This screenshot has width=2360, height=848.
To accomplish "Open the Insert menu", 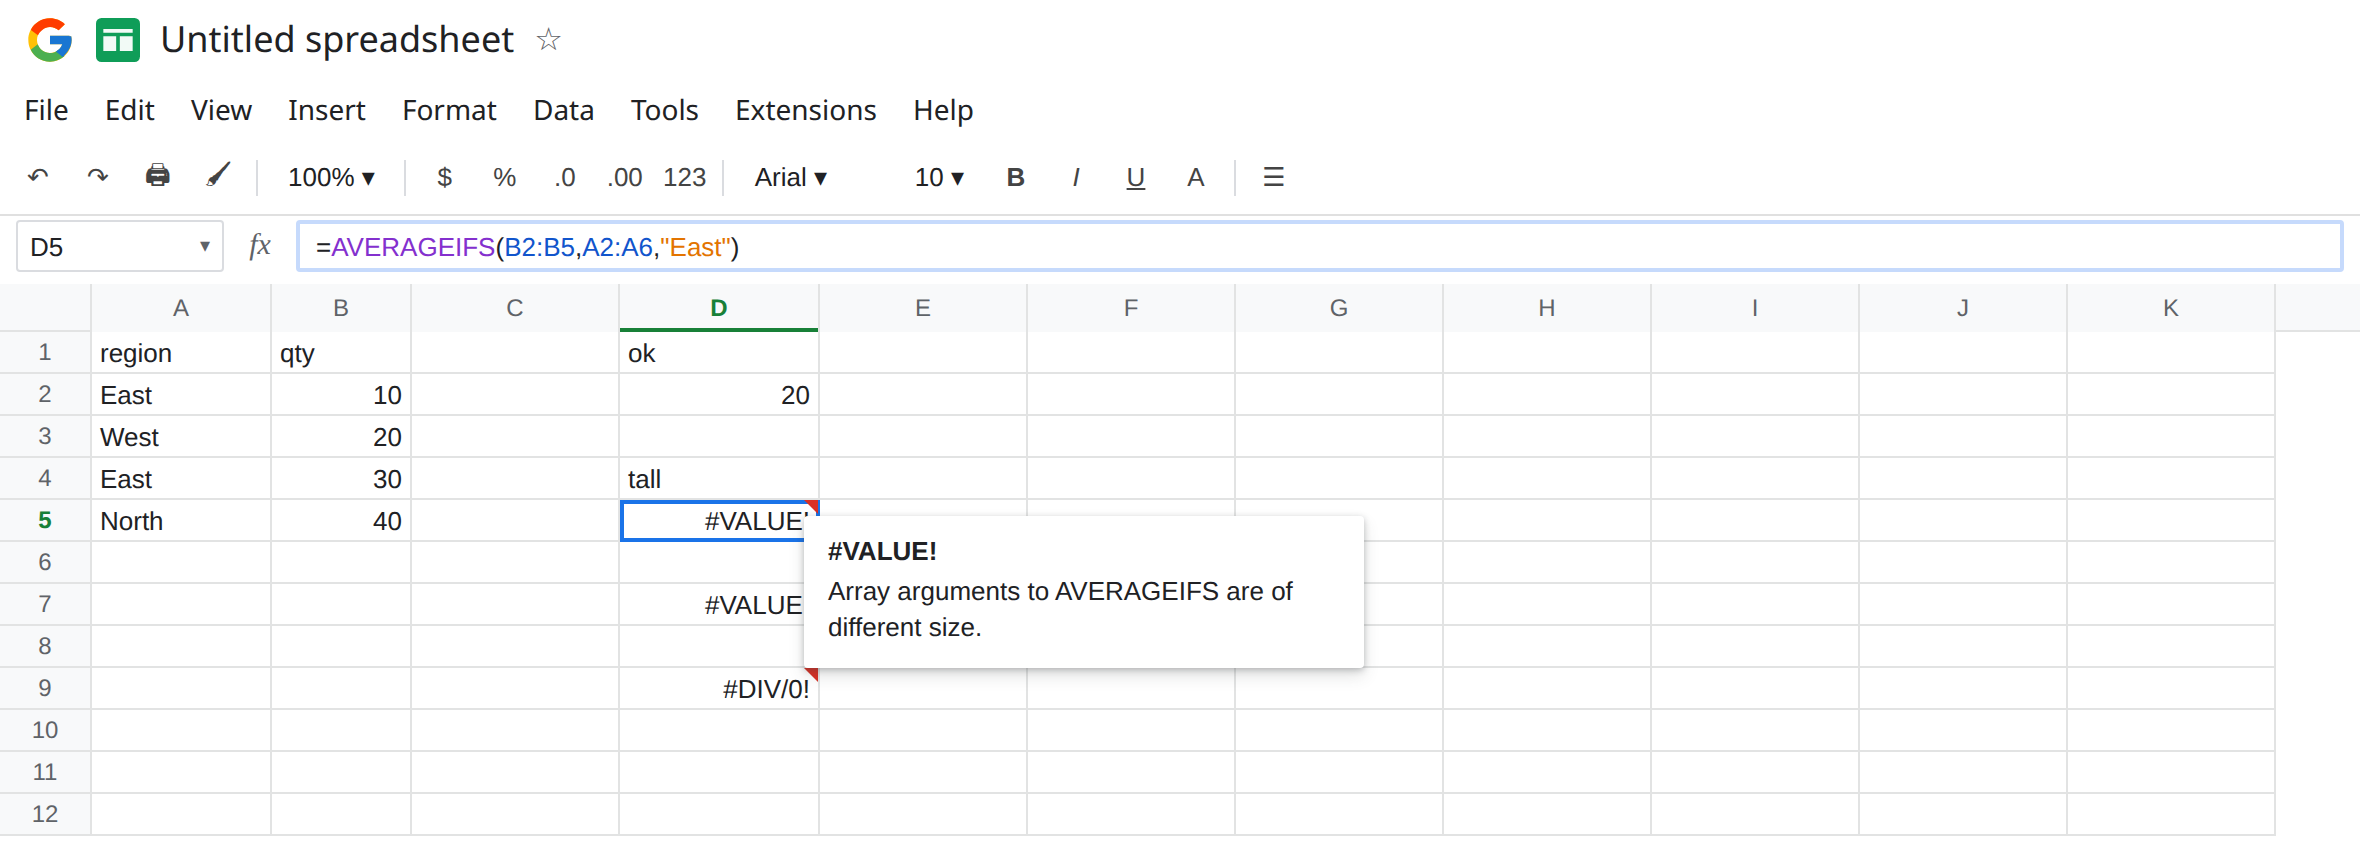I will click(326, 110).
